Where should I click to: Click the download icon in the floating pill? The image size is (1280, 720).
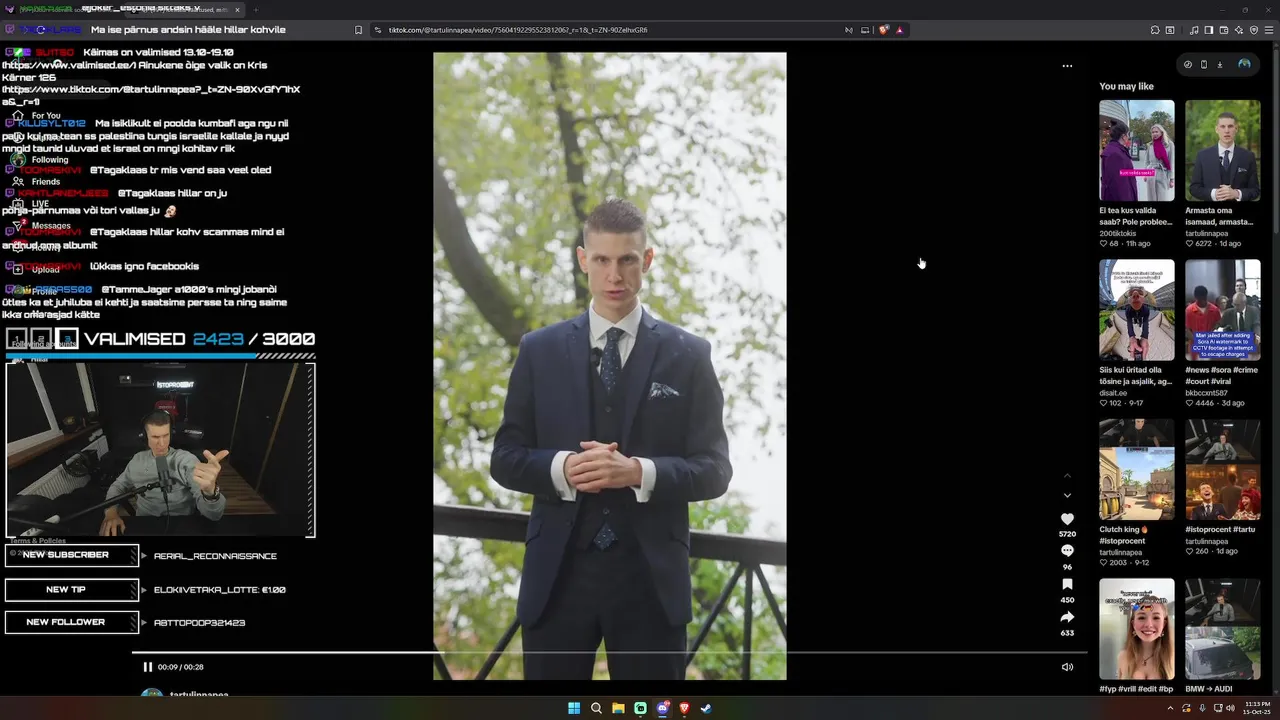click(1220, 64)
